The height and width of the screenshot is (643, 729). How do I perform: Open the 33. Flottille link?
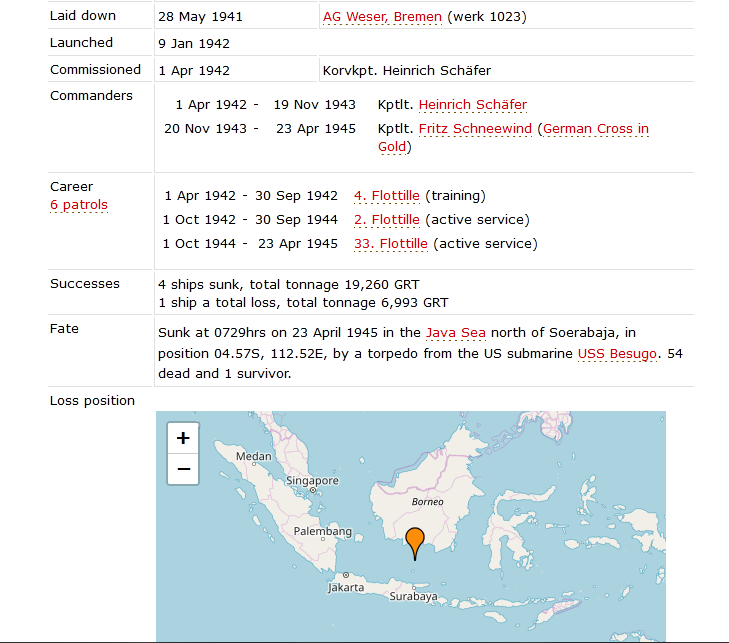coord(391,244)
